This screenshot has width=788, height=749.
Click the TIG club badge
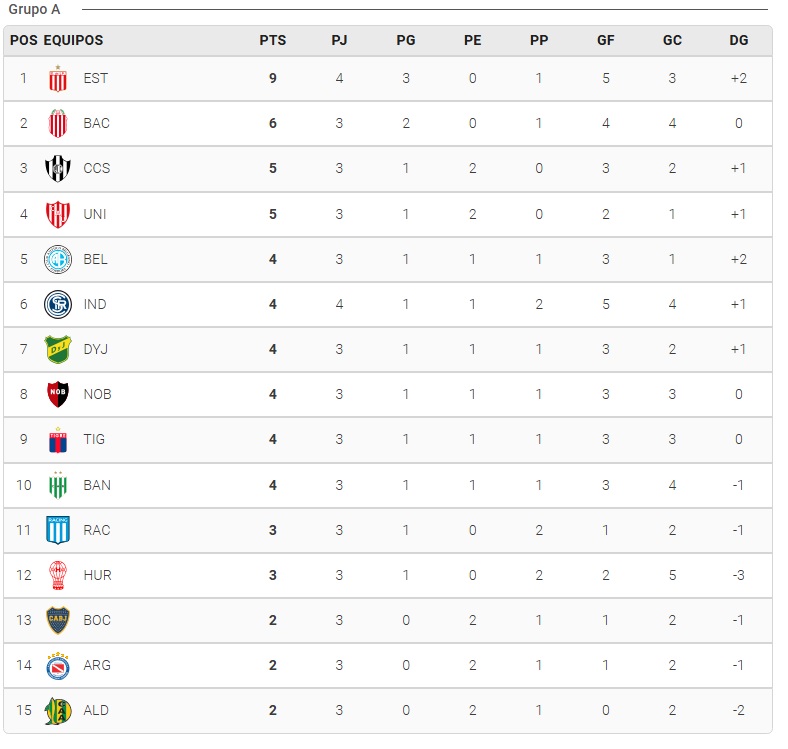point(58,440)
